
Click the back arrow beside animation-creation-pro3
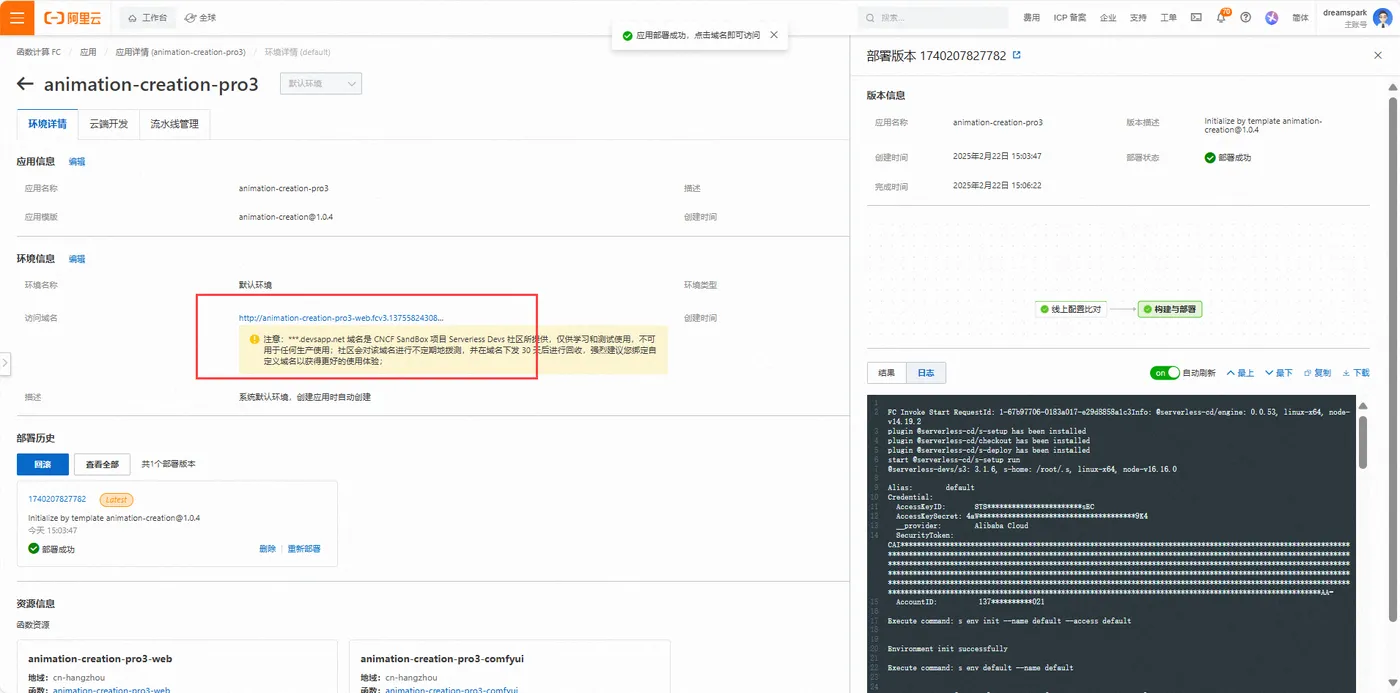[x=25, y=85]
